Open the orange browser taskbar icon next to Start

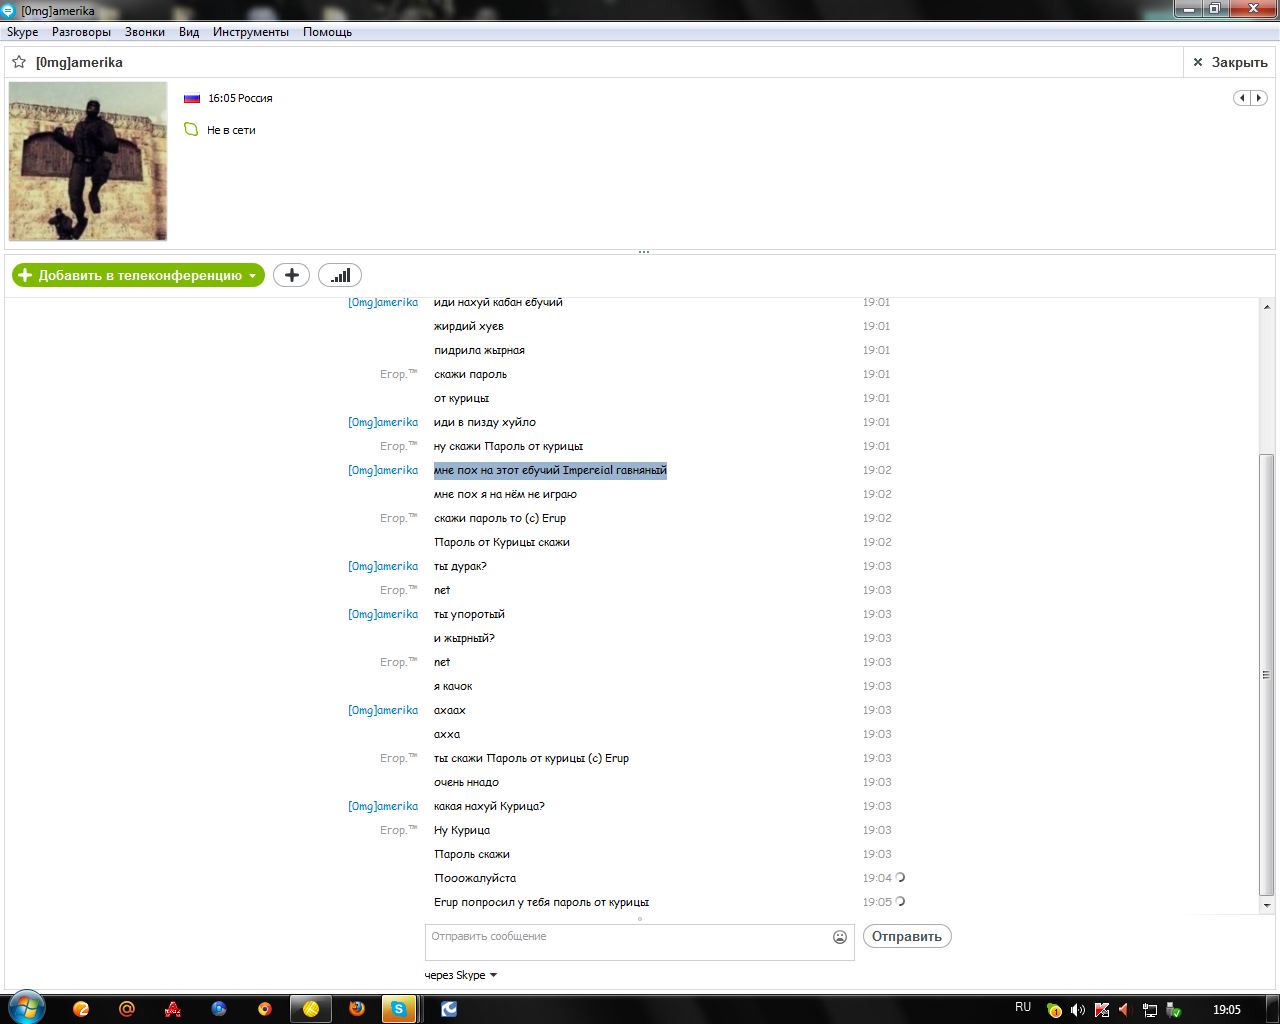tap(81, 1009)
